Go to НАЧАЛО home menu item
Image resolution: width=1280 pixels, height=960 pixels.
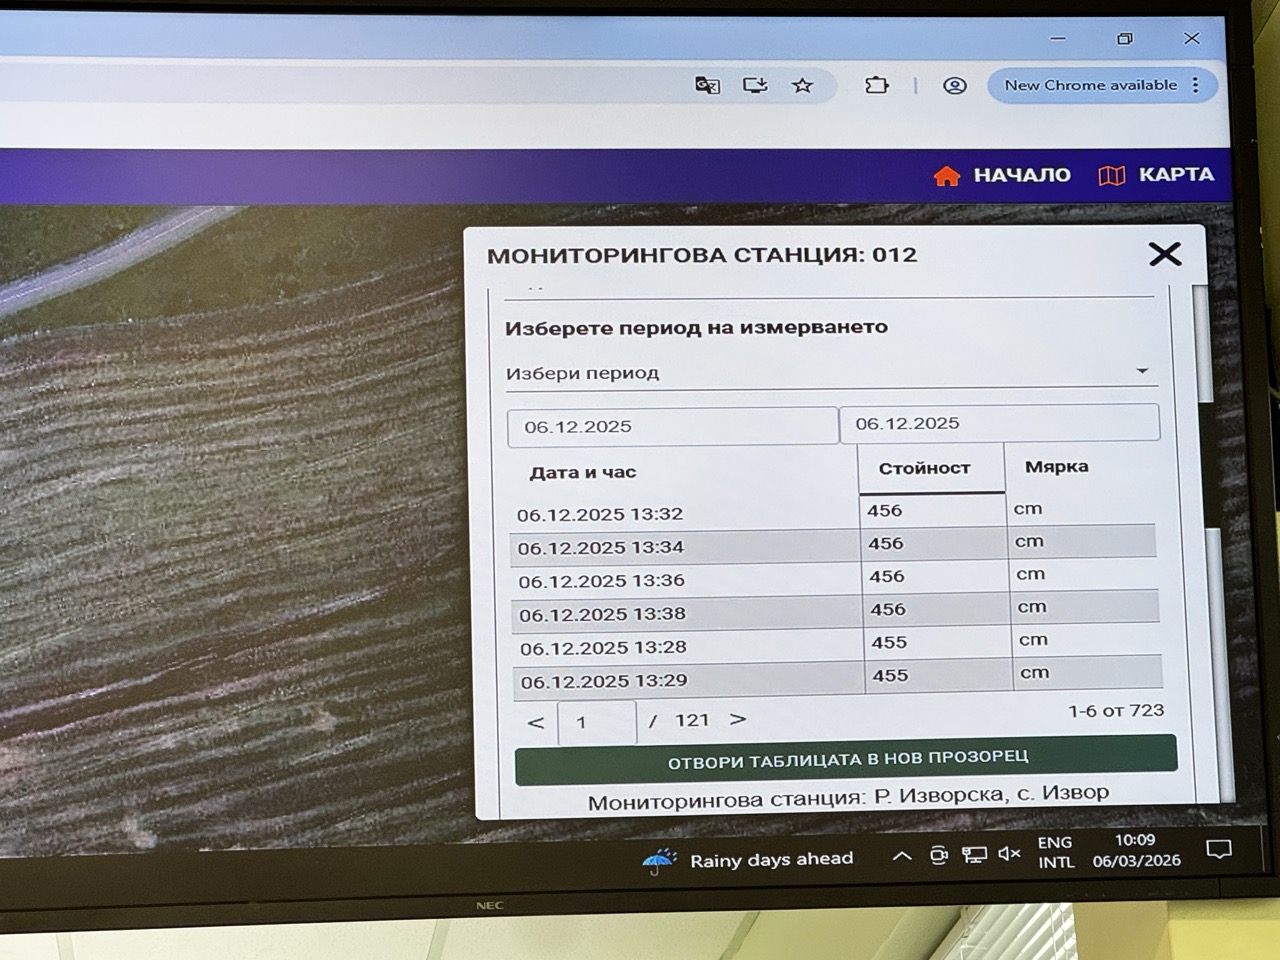click(1002, 176)
